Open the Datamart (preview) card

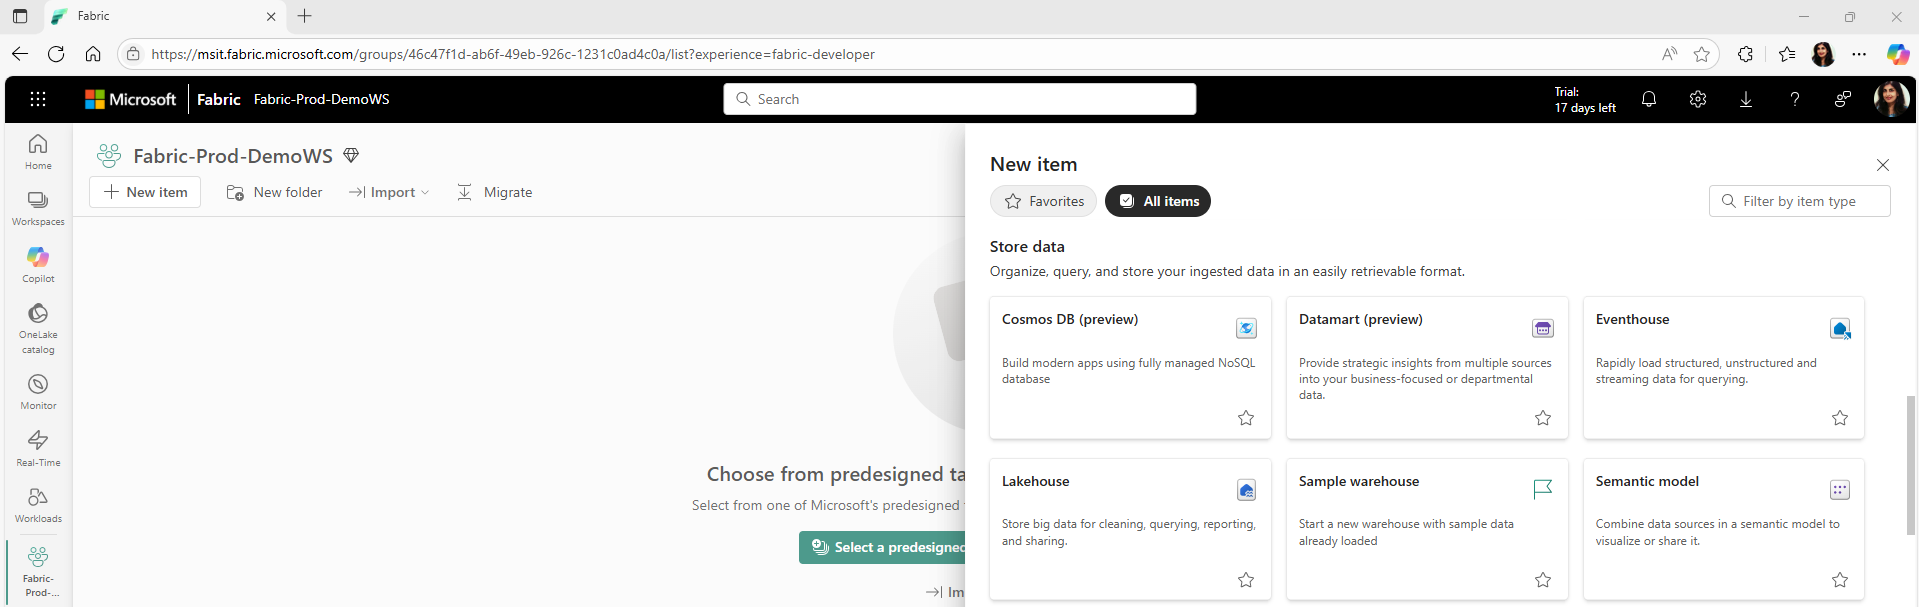[x=1427, y=368]
